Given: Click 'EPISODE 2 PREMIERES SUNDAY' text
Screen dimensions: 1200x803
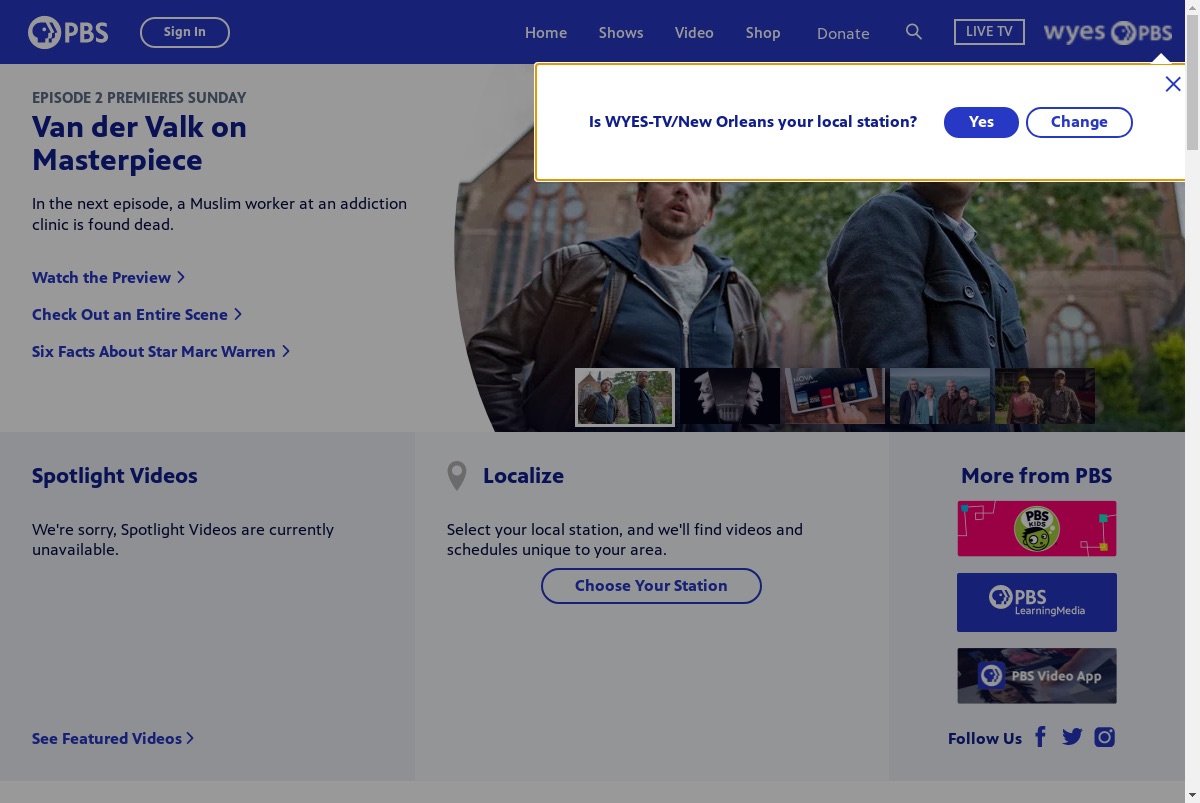Looking at the screenshot, I should pyautogui.click(x=139, y=97).
